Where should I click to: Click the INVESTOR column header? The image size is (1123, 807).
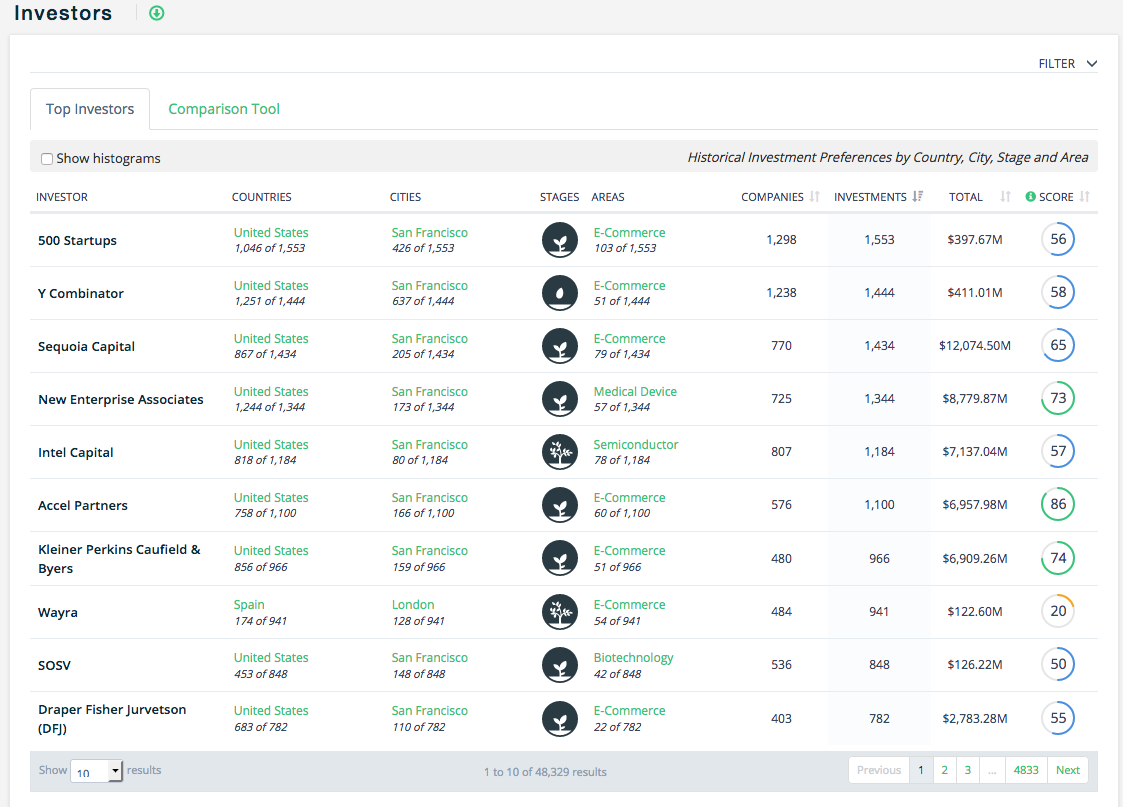click(x=62, y=197)
